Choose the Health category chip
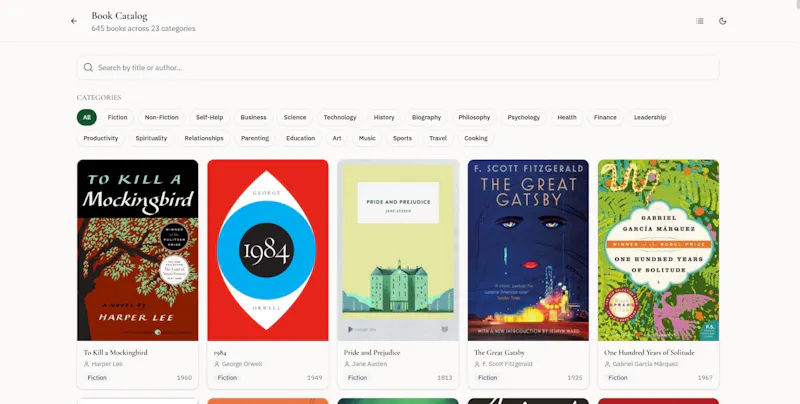 click(567, 117)
